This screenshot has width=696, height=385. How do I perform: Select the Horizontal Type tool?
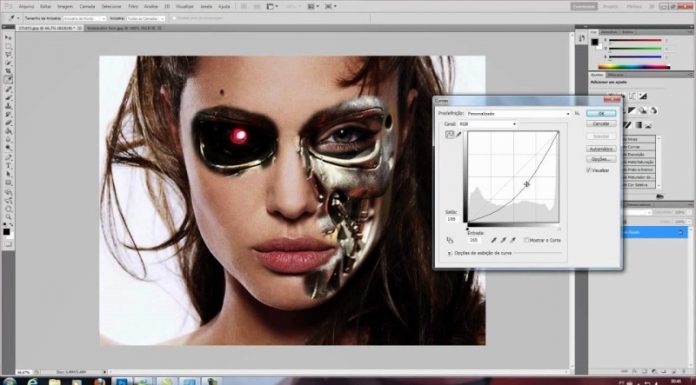coord(8,166)
